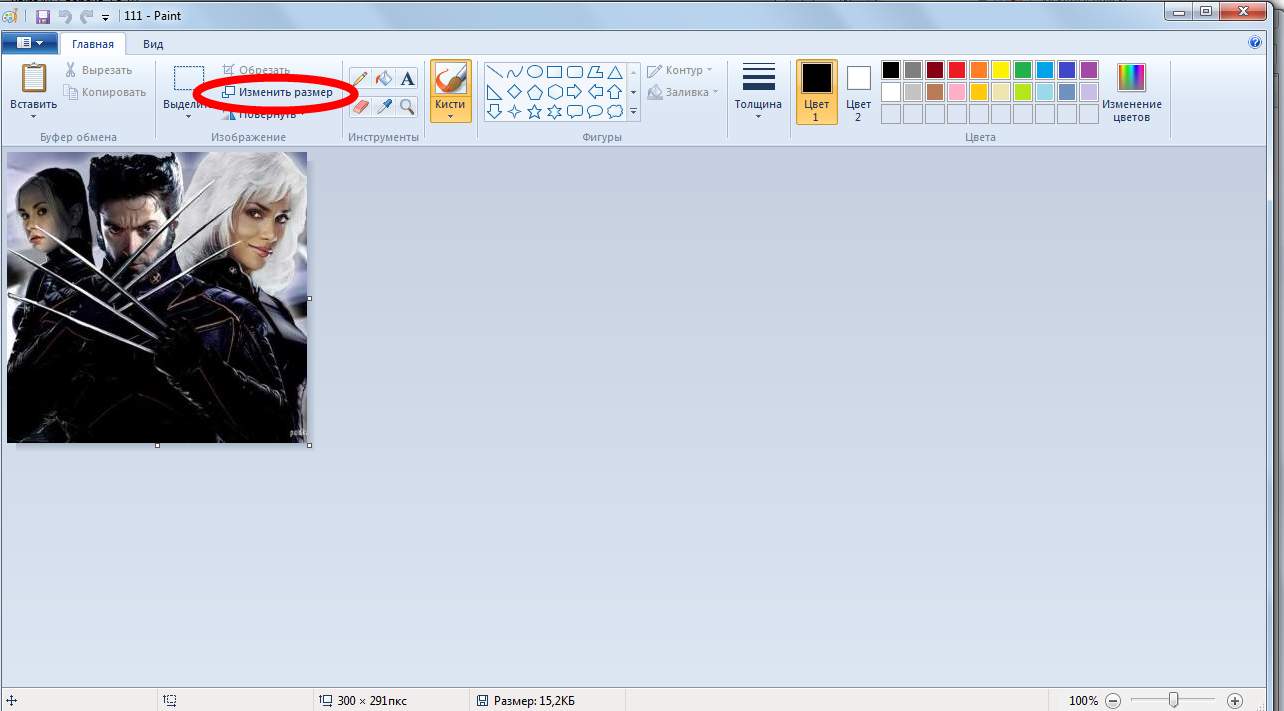This screenshot has height=711, width=1284.
Task: Select the Eraser tool
Action: [359, 106]
